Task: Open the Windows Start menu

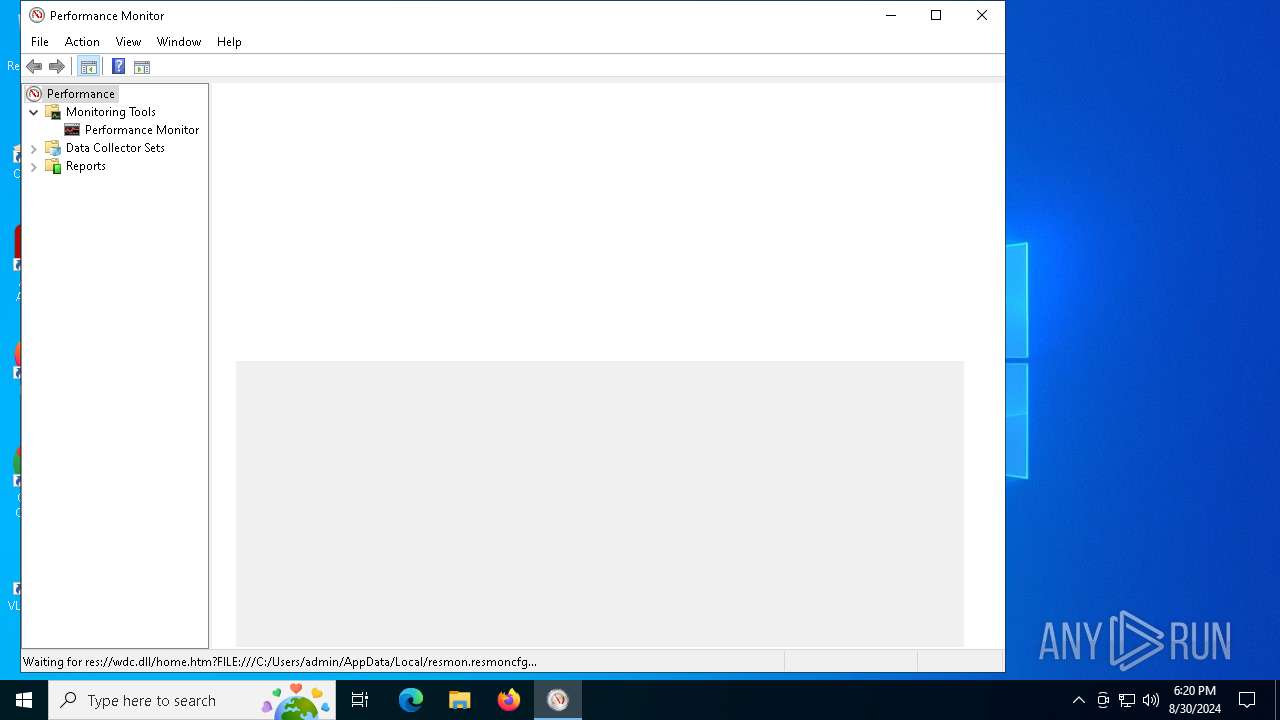Action: 24,700
